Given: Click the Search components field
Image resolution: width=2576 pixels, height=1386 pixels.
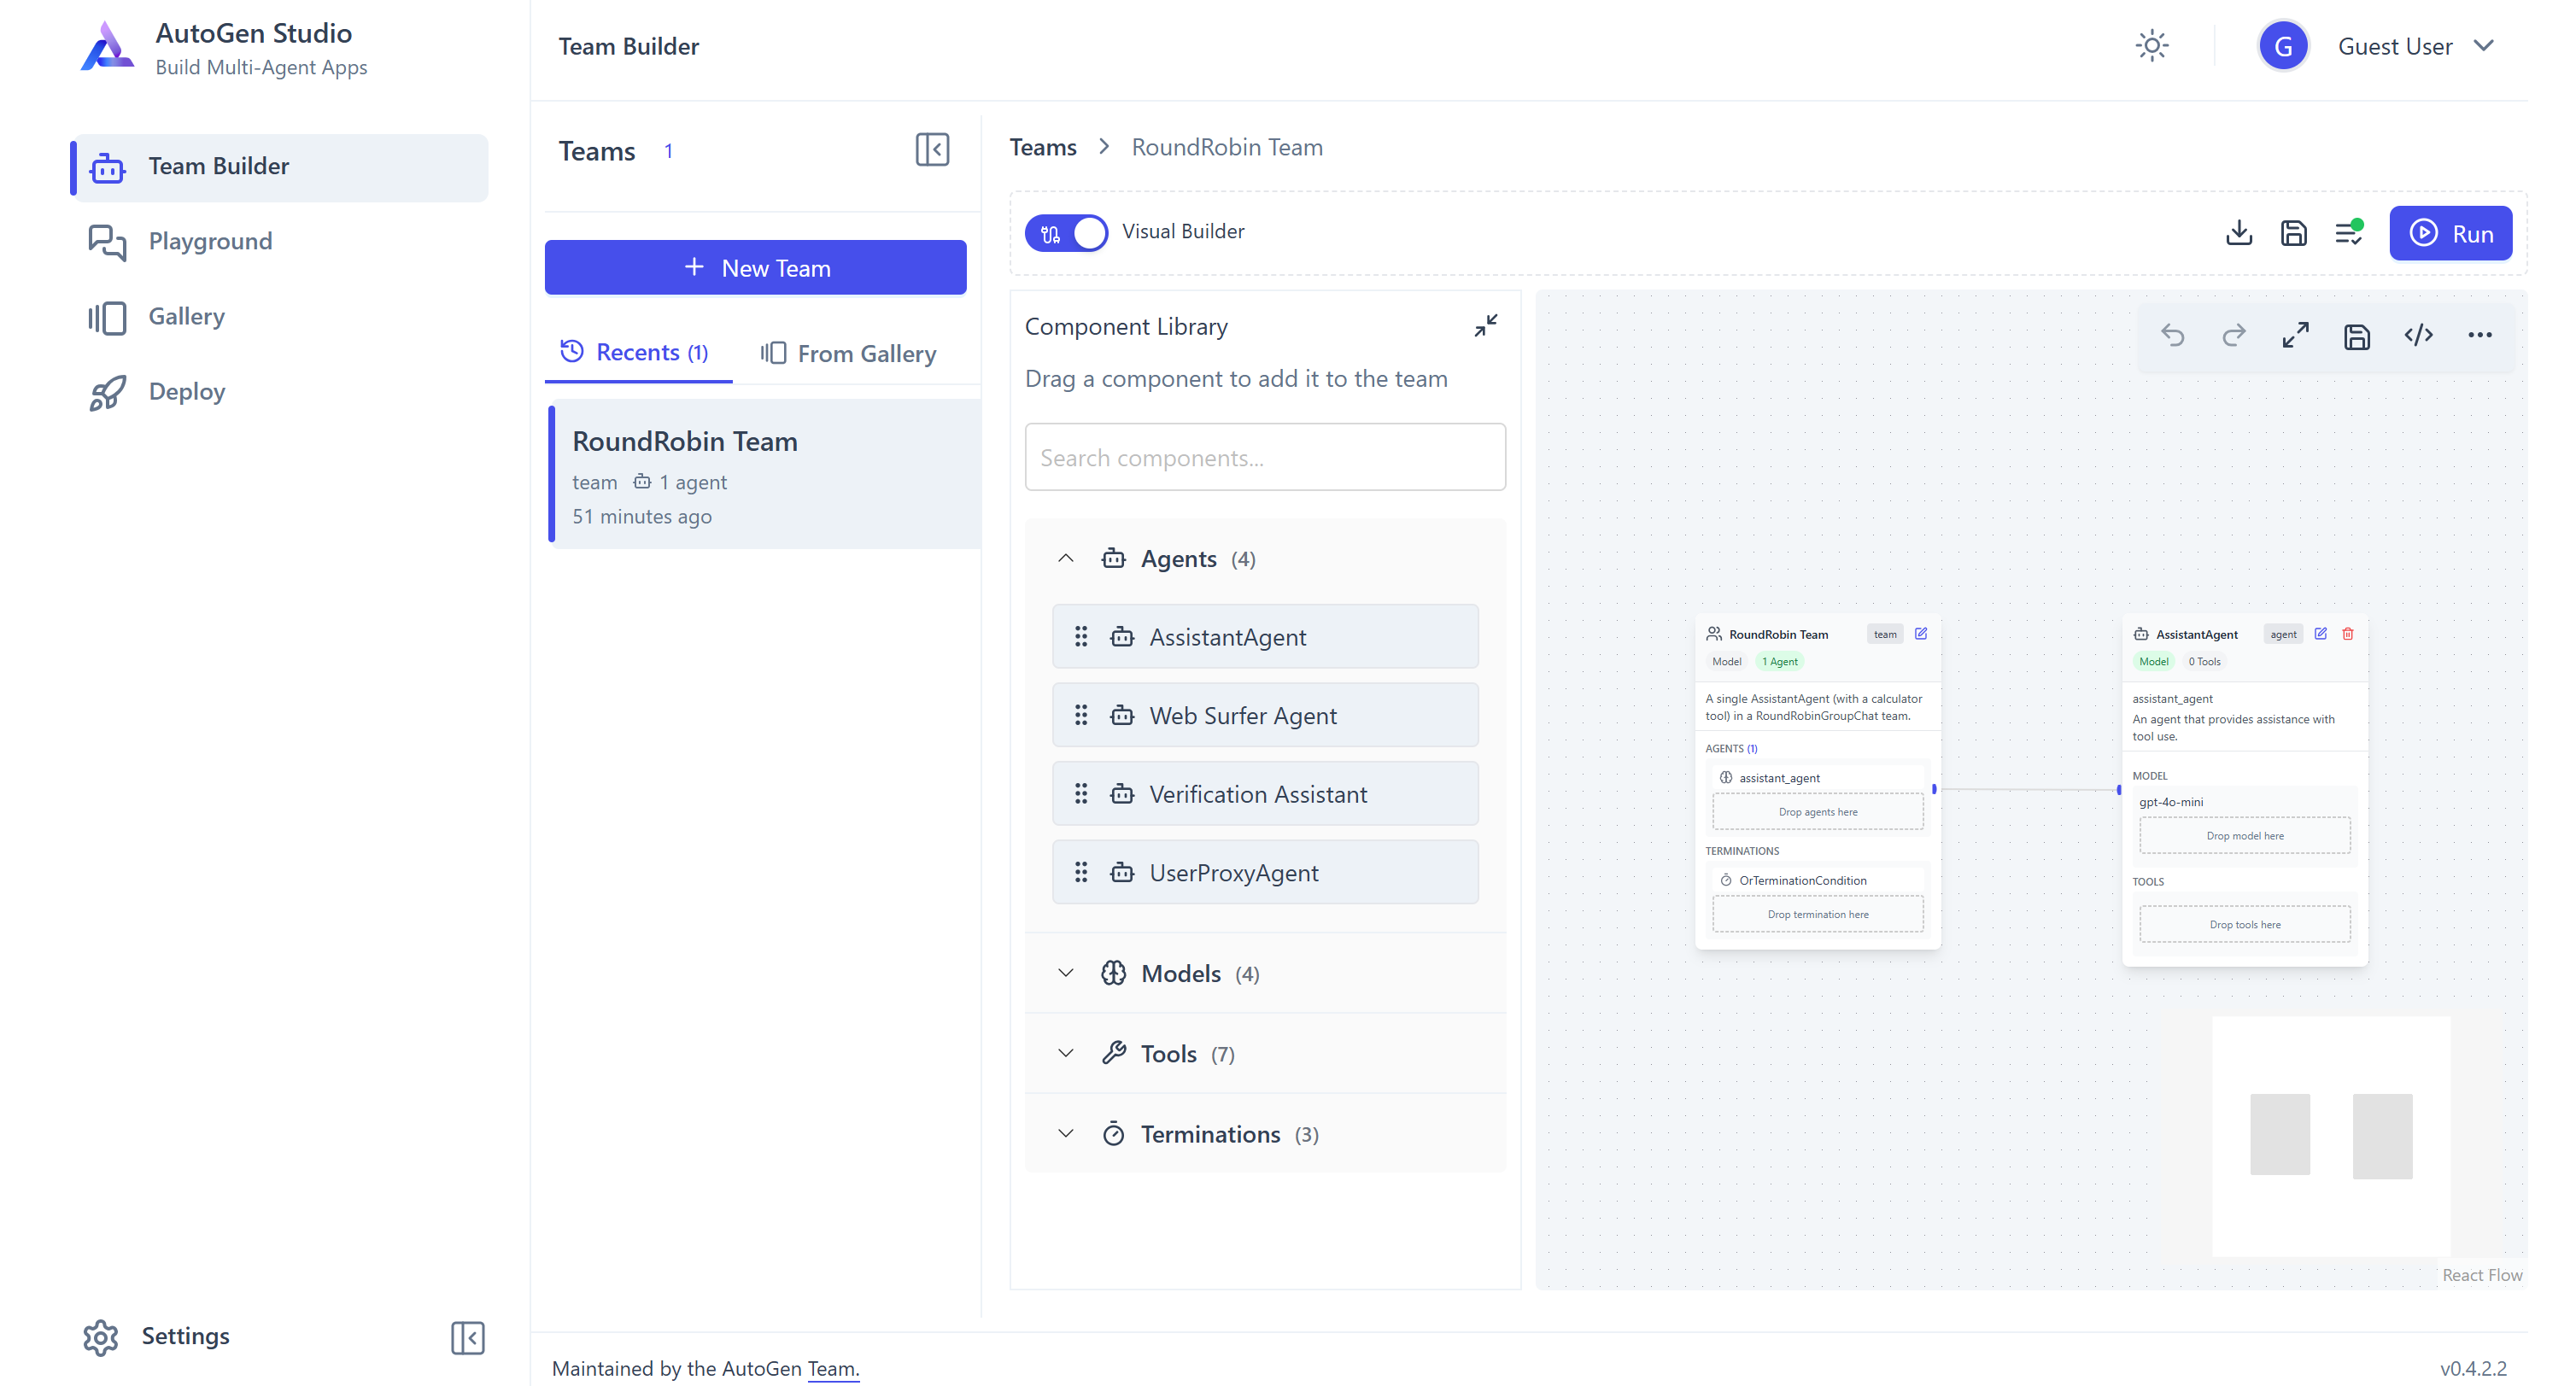Looking at the screenshot, I should click(1264, 457).
